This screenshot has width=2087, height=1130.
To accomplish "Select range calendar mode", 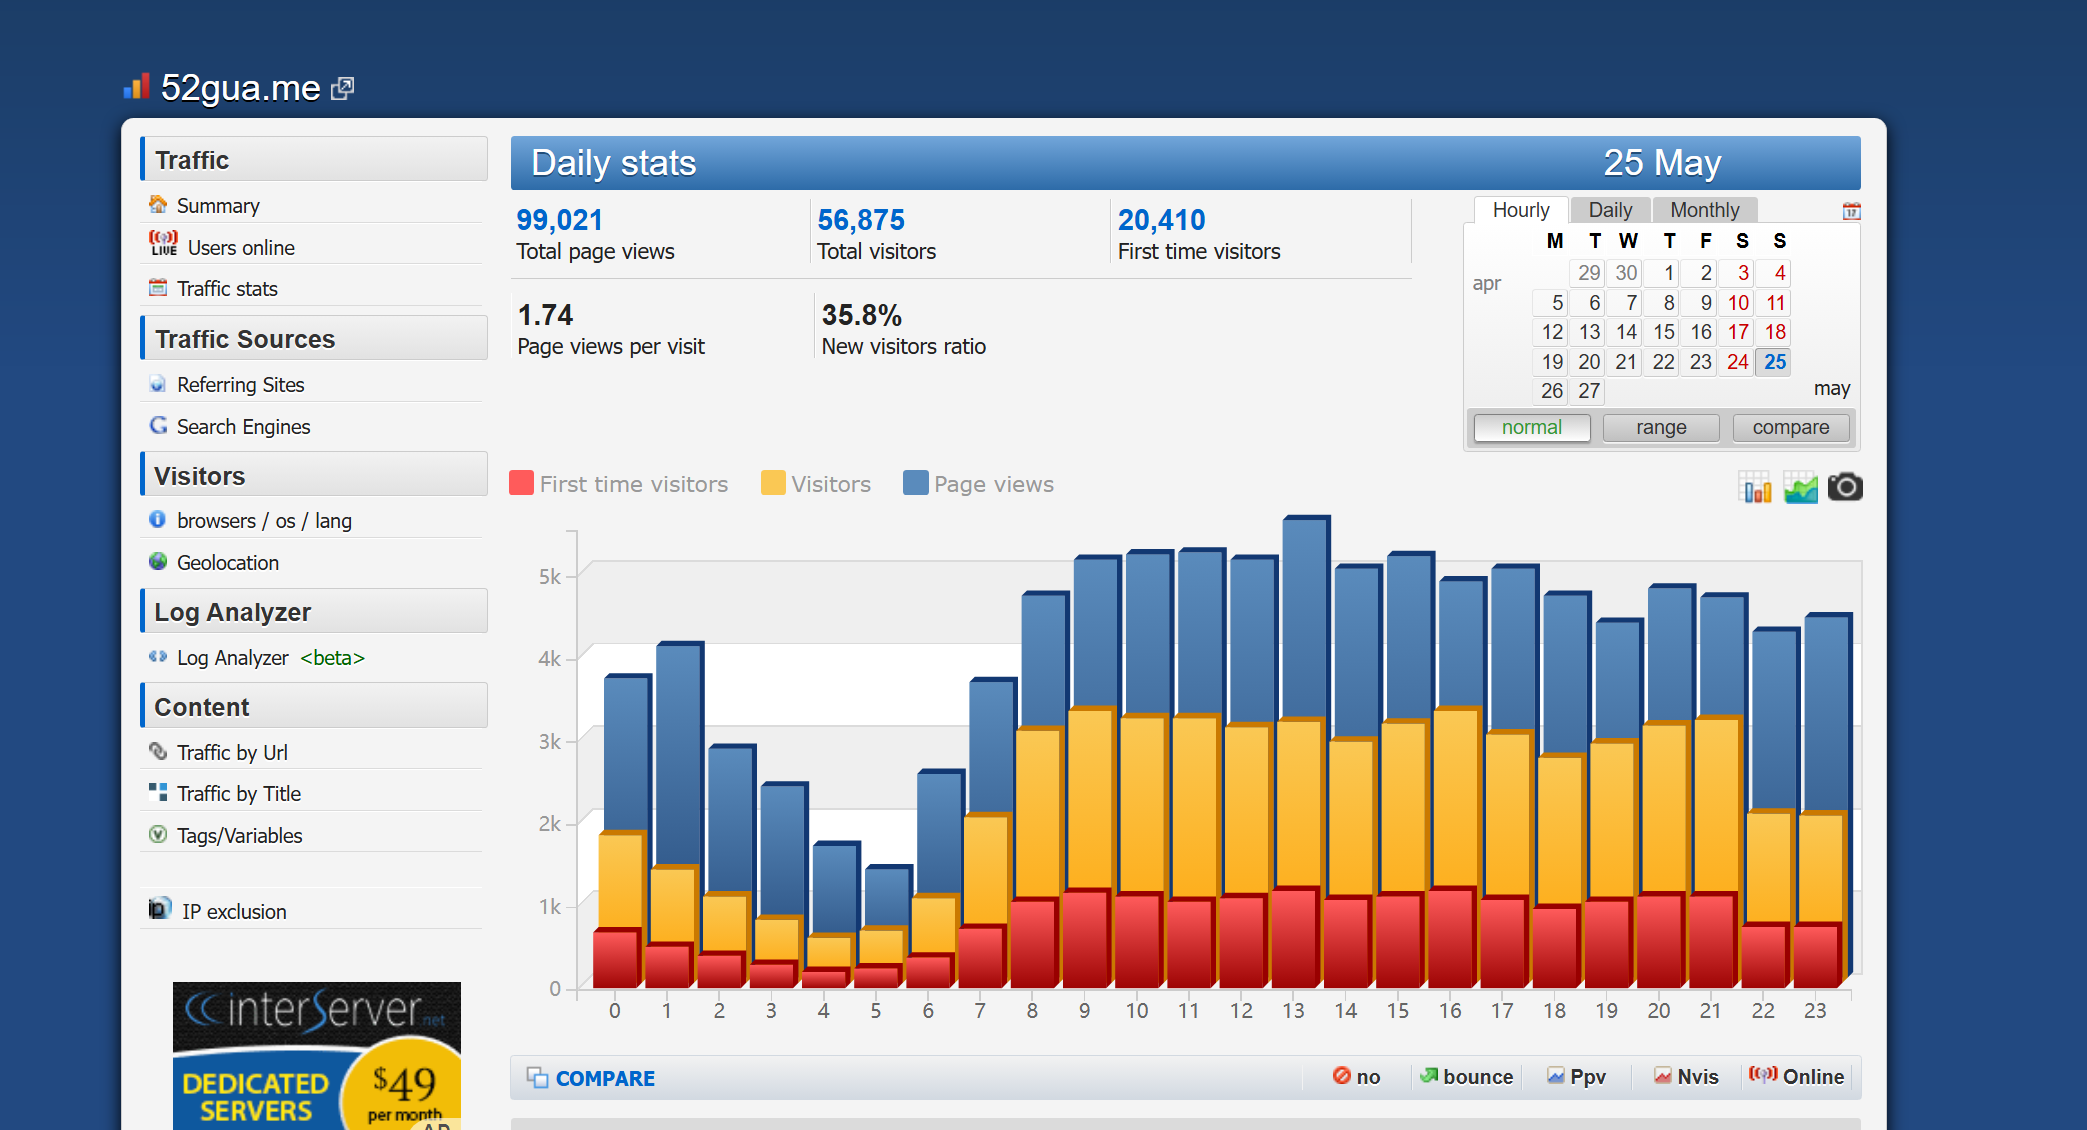I will [x=1660, y=428].
